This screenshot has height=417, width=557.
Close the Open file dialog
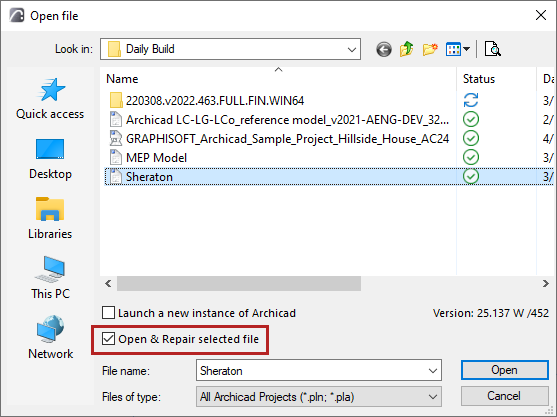coord(541,15)
